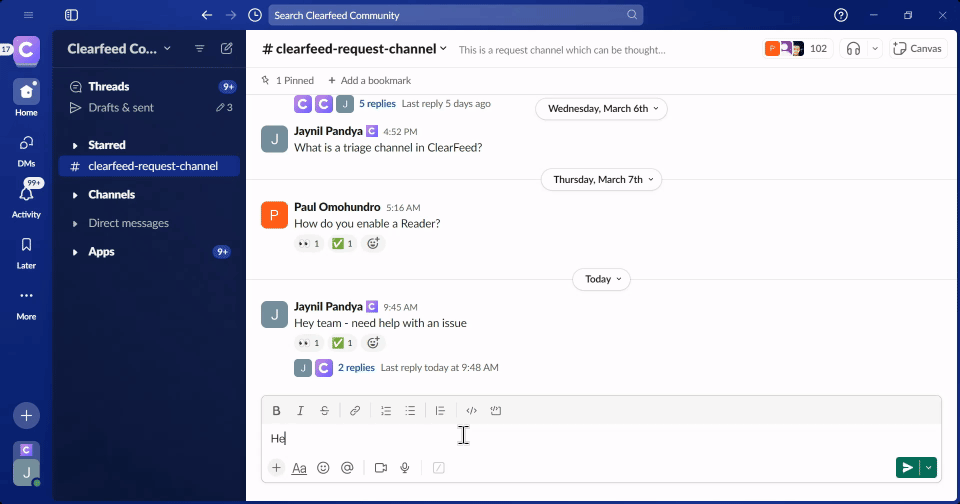
Task: Open send options dropdown arrow
Action: pos(930,467)
